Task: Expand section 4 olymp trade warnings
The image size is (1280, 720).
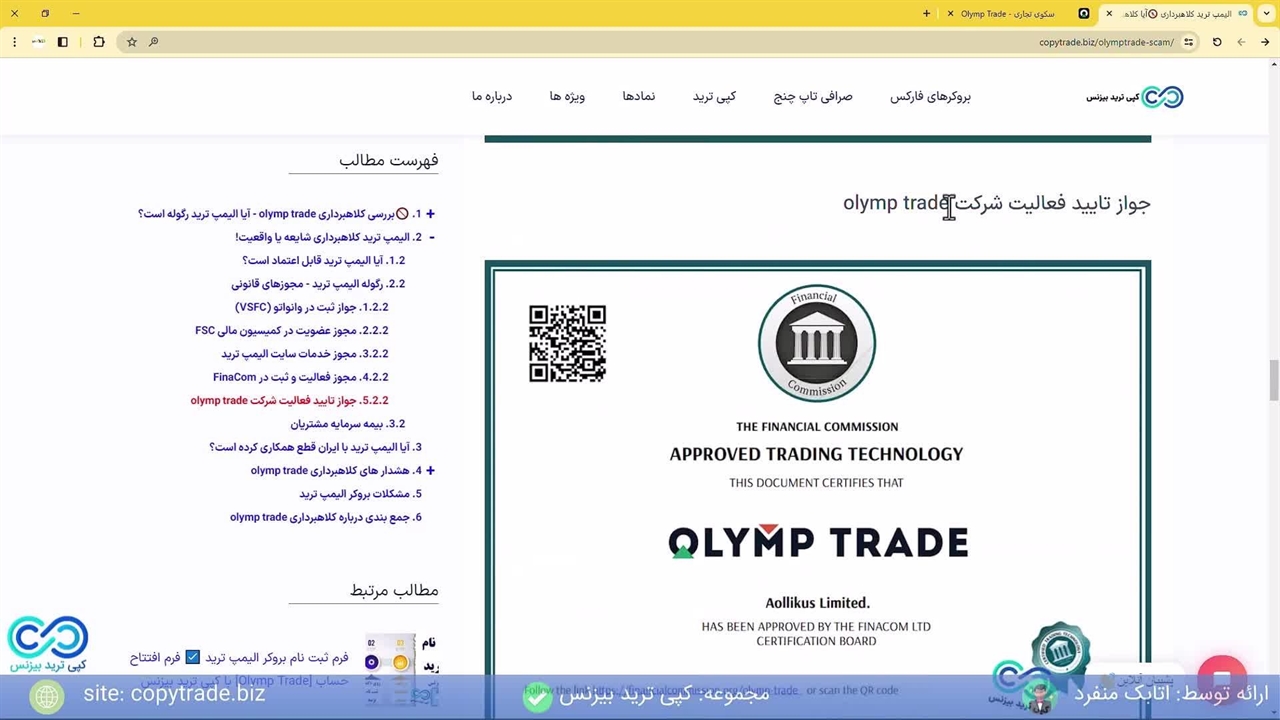Action: pos(430,470)
